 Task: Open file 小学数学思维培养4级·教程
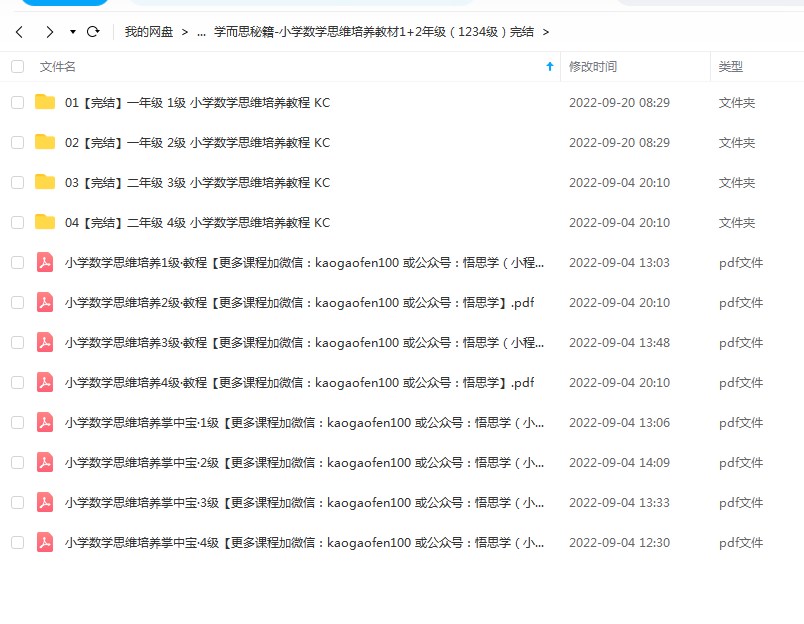point(299,383)
